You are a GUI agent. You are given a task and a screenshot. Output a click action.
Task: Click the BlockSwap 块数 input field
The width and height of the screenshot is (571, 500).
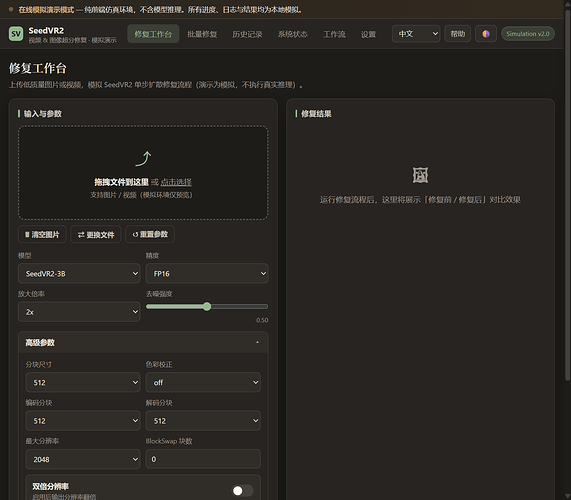203,459
